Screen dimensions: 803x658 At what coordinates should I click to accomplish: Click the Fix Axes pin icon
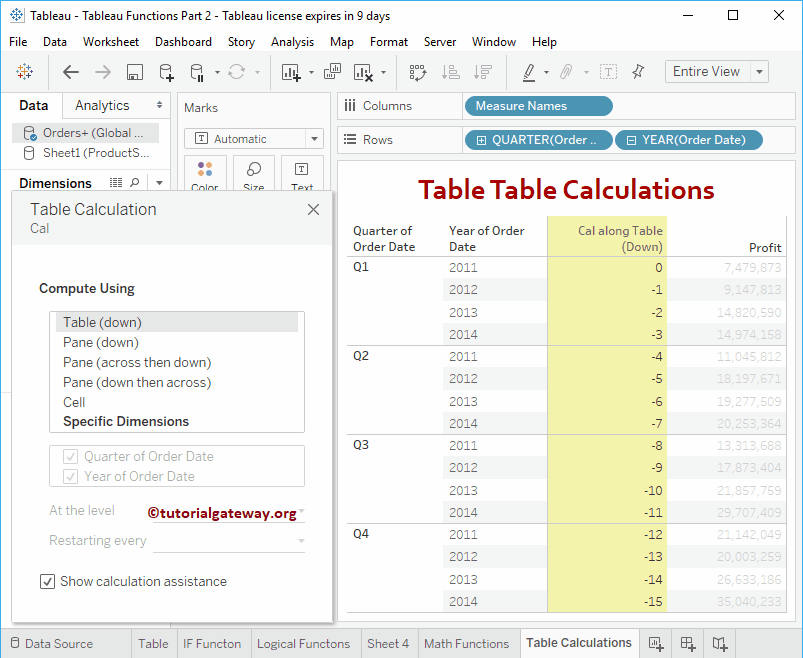(x=637, y=72)
